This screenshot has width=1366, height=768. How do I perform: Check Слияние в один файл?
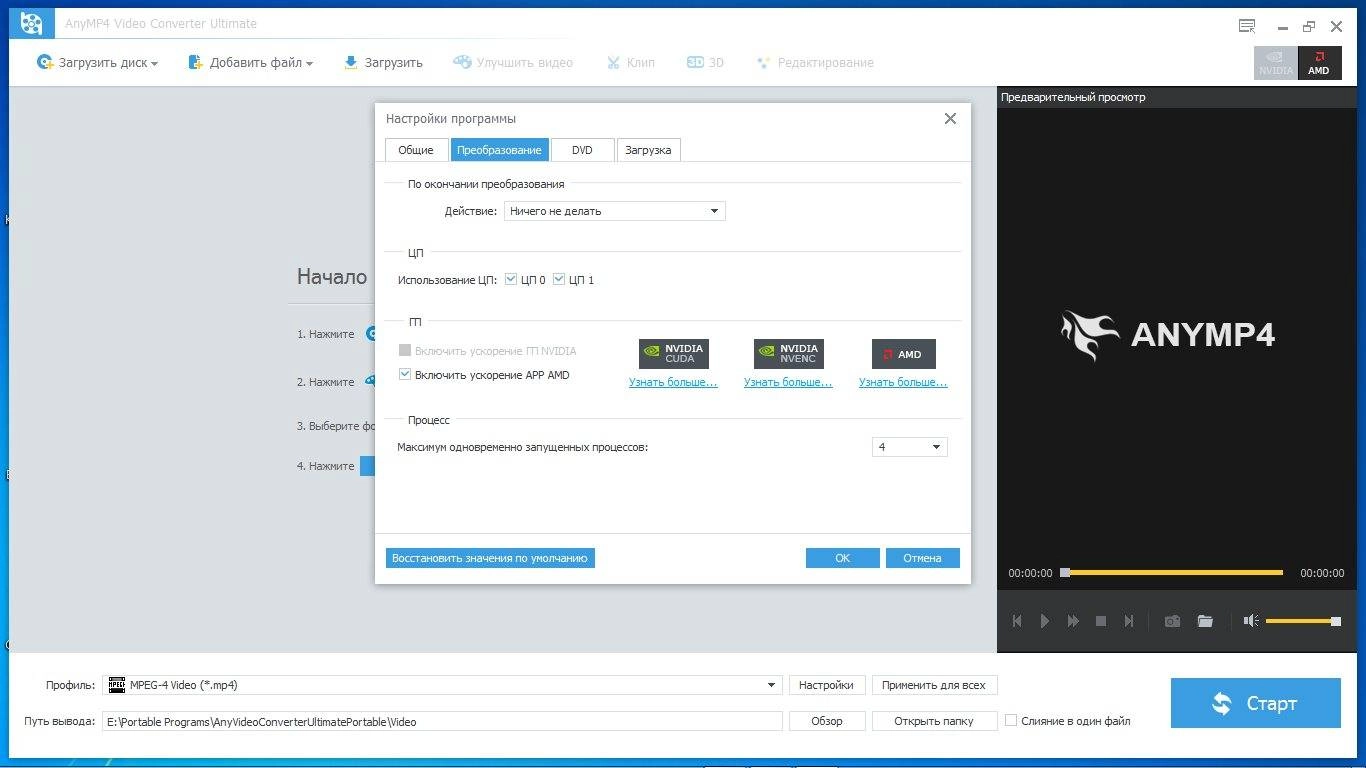(x=1011, y=720)
